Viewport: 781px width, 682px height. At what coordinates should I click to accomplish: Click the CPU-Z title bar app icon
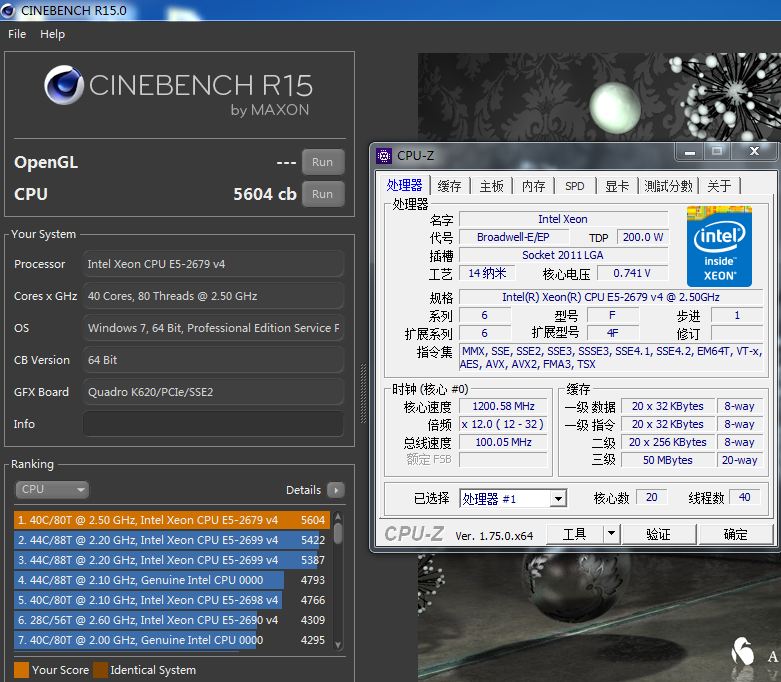click(x=384, y=156)
